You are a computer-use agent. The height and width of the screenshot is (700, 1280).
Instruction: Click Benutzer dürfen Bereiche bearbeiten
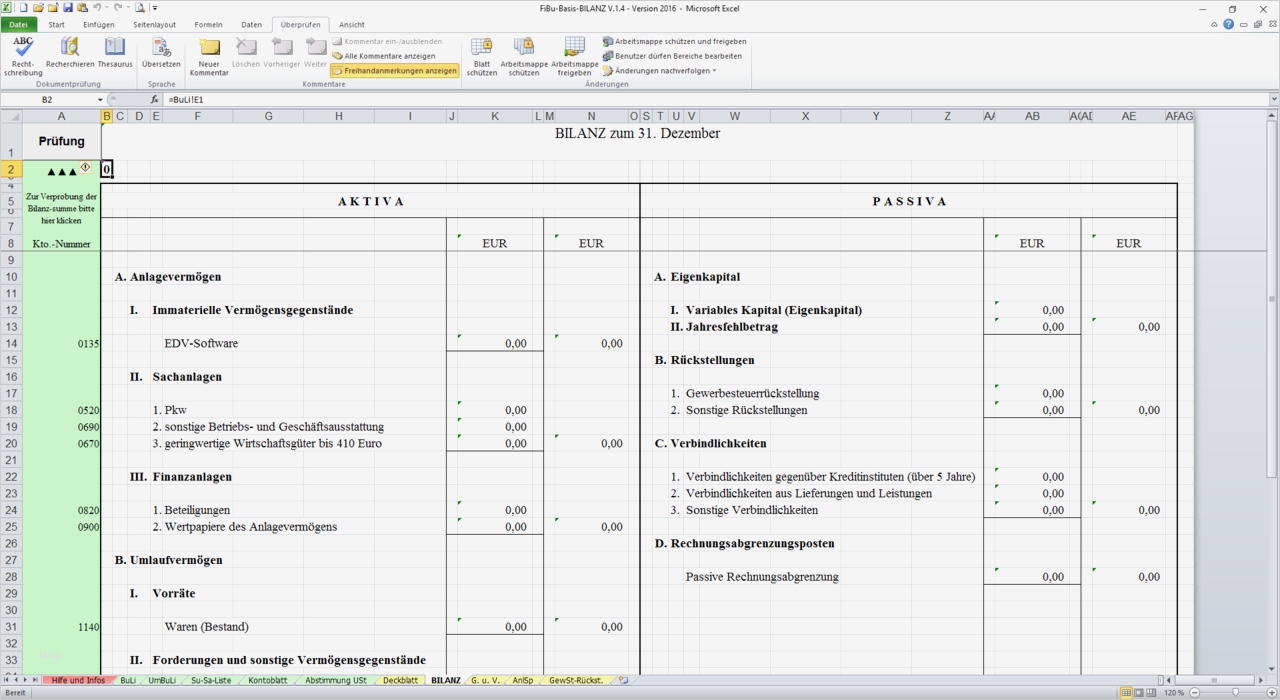click(x=672, y=56)
